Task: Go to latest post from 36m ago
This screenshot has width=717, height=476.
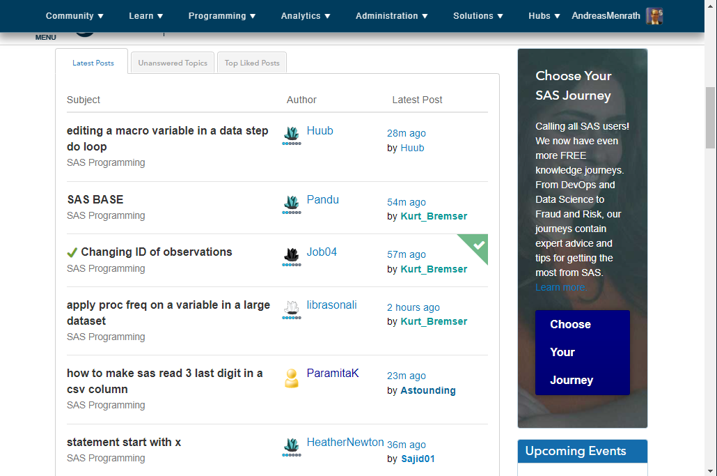Action: click(406, 444)
